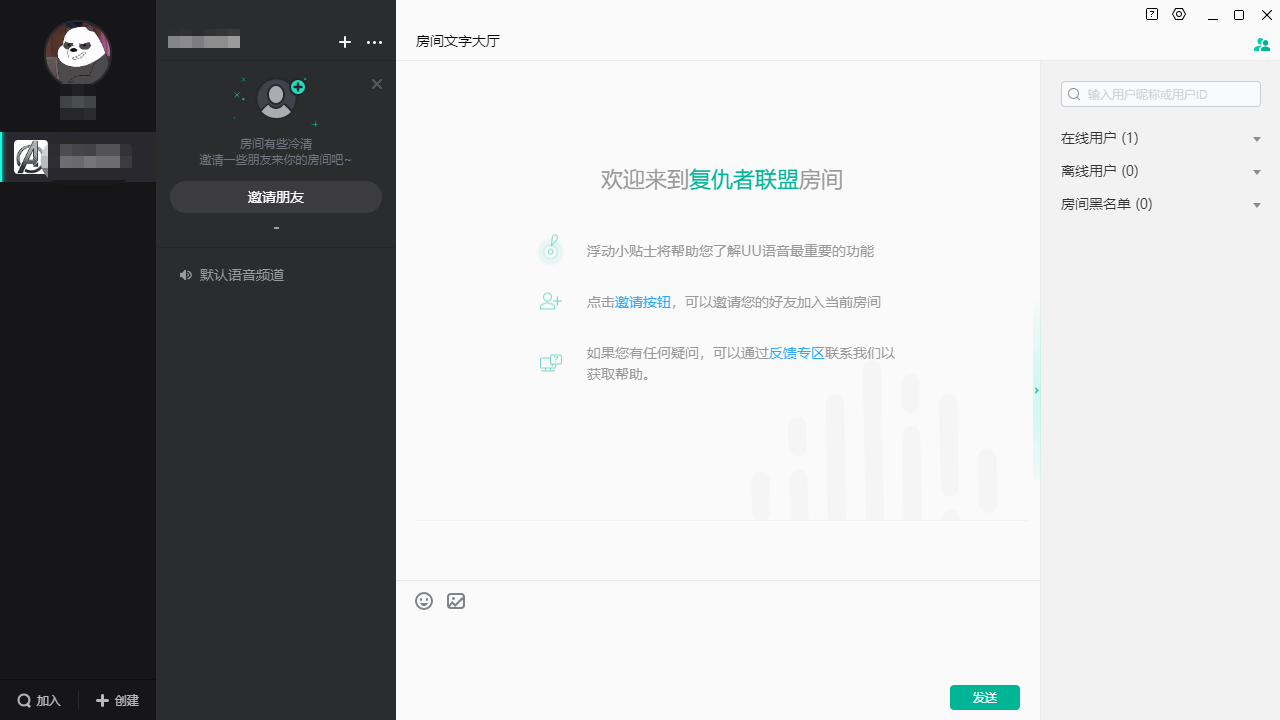This screenshot has width=1280, height=720.
Task: Click the feedback monitor icon in welcome tips
Action: click(550, 363)
